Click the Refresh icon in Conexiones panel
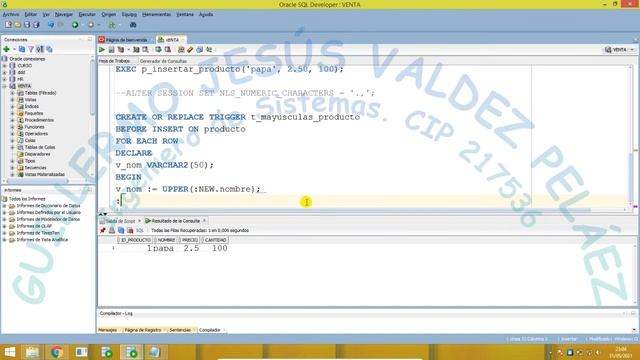Viewport: 640px width, 360px height. (22, 49)
